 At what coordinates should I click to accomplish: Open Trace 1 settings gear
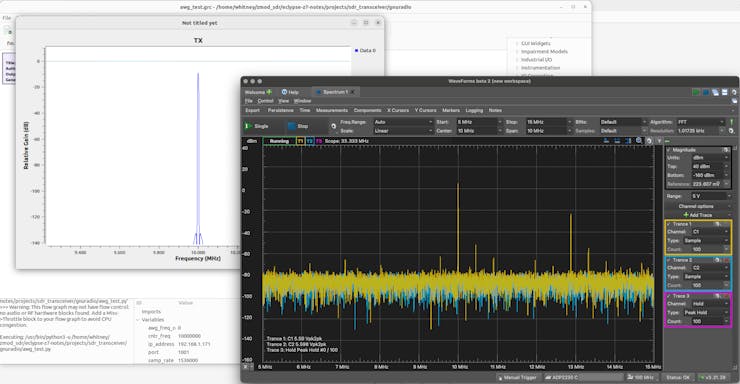[718, 224]
